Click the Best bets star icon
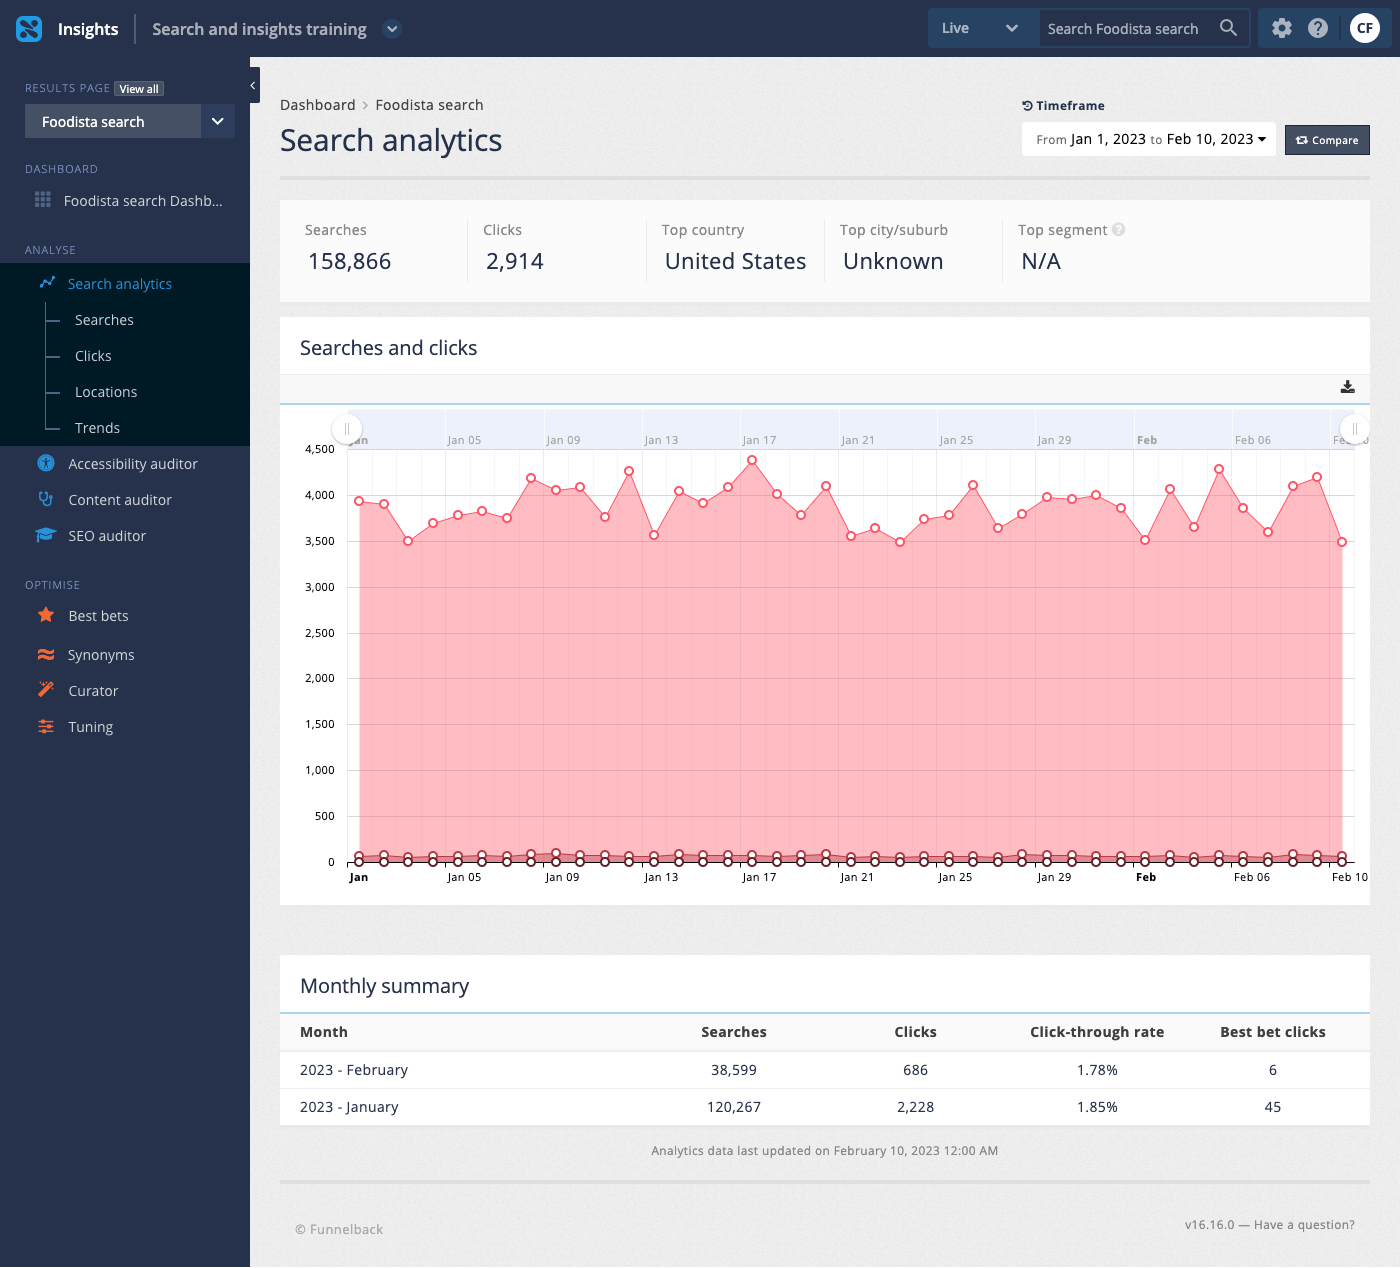This screenshot has width=1400, height=1268. tap(45, 615)
